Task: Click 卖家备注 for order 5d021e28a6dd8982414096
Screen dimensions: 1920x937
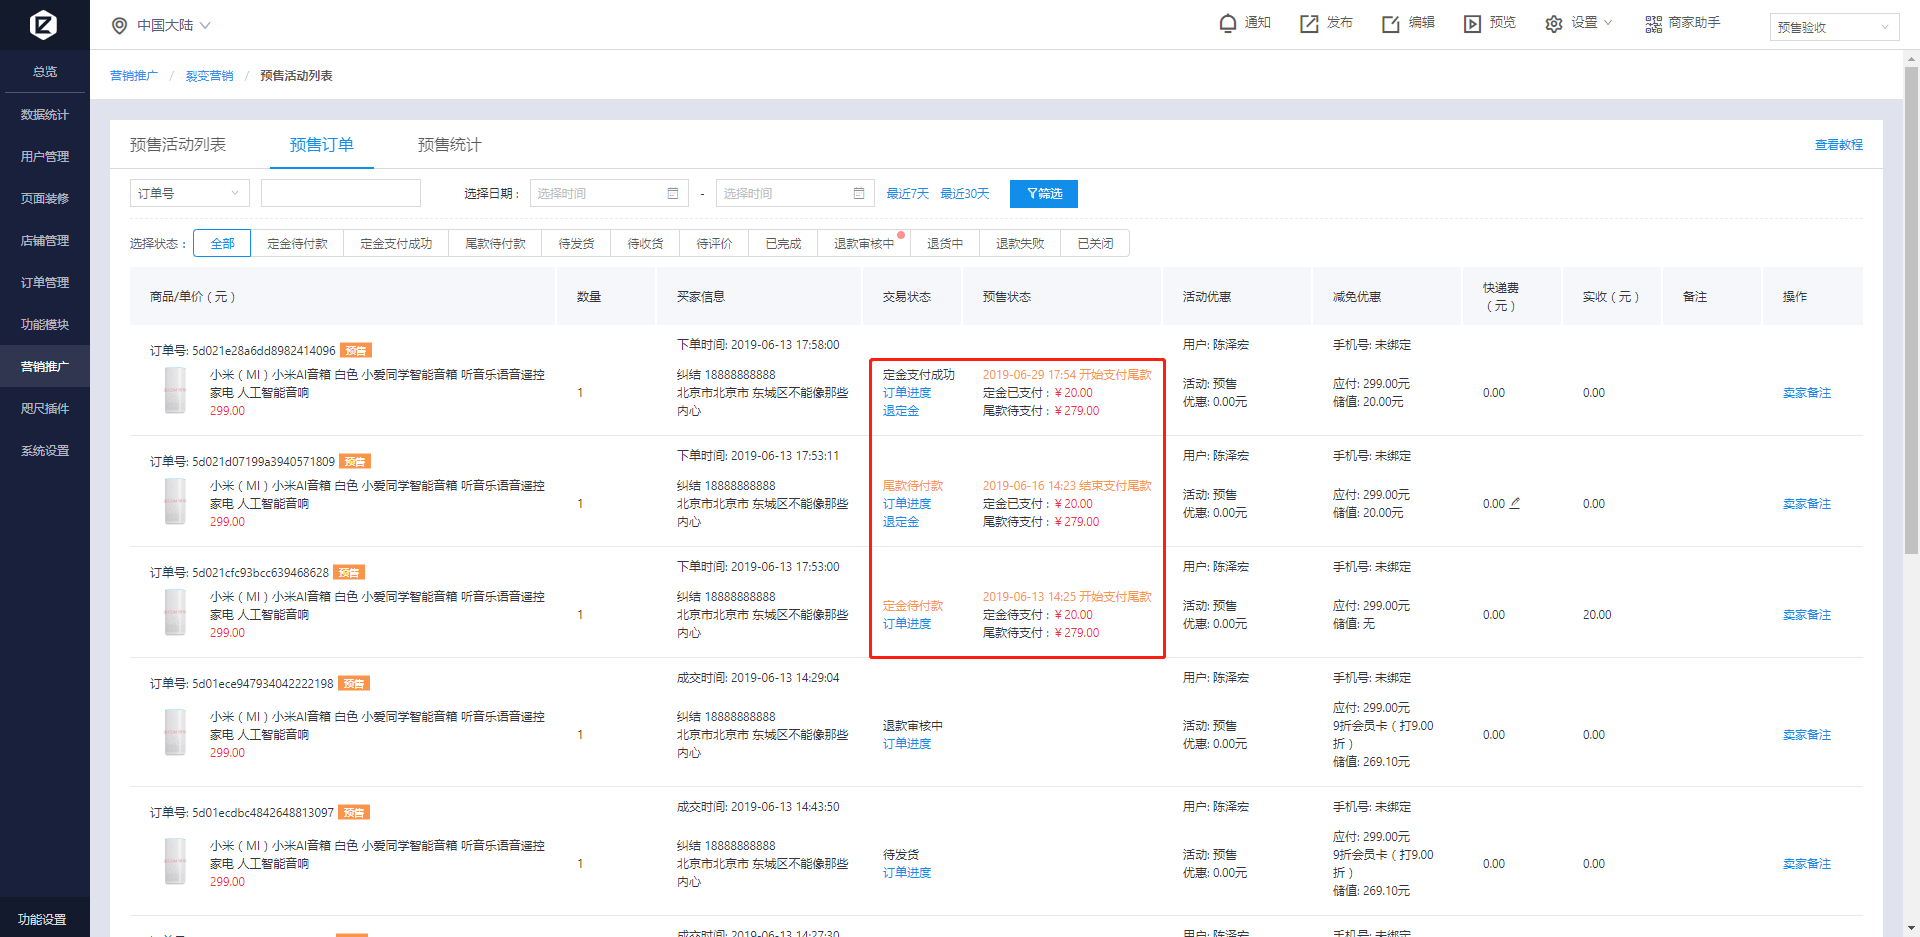Action: click(1806, 393)
